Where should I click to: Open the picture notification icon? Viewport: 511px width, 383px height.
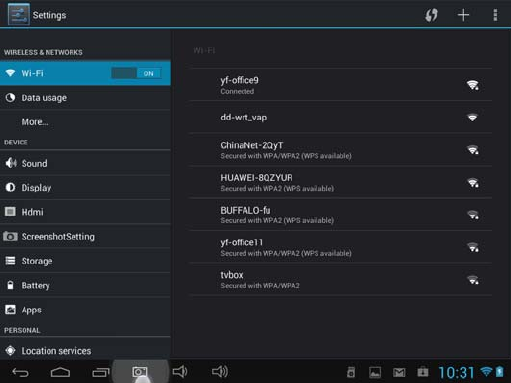click(375, 372)
